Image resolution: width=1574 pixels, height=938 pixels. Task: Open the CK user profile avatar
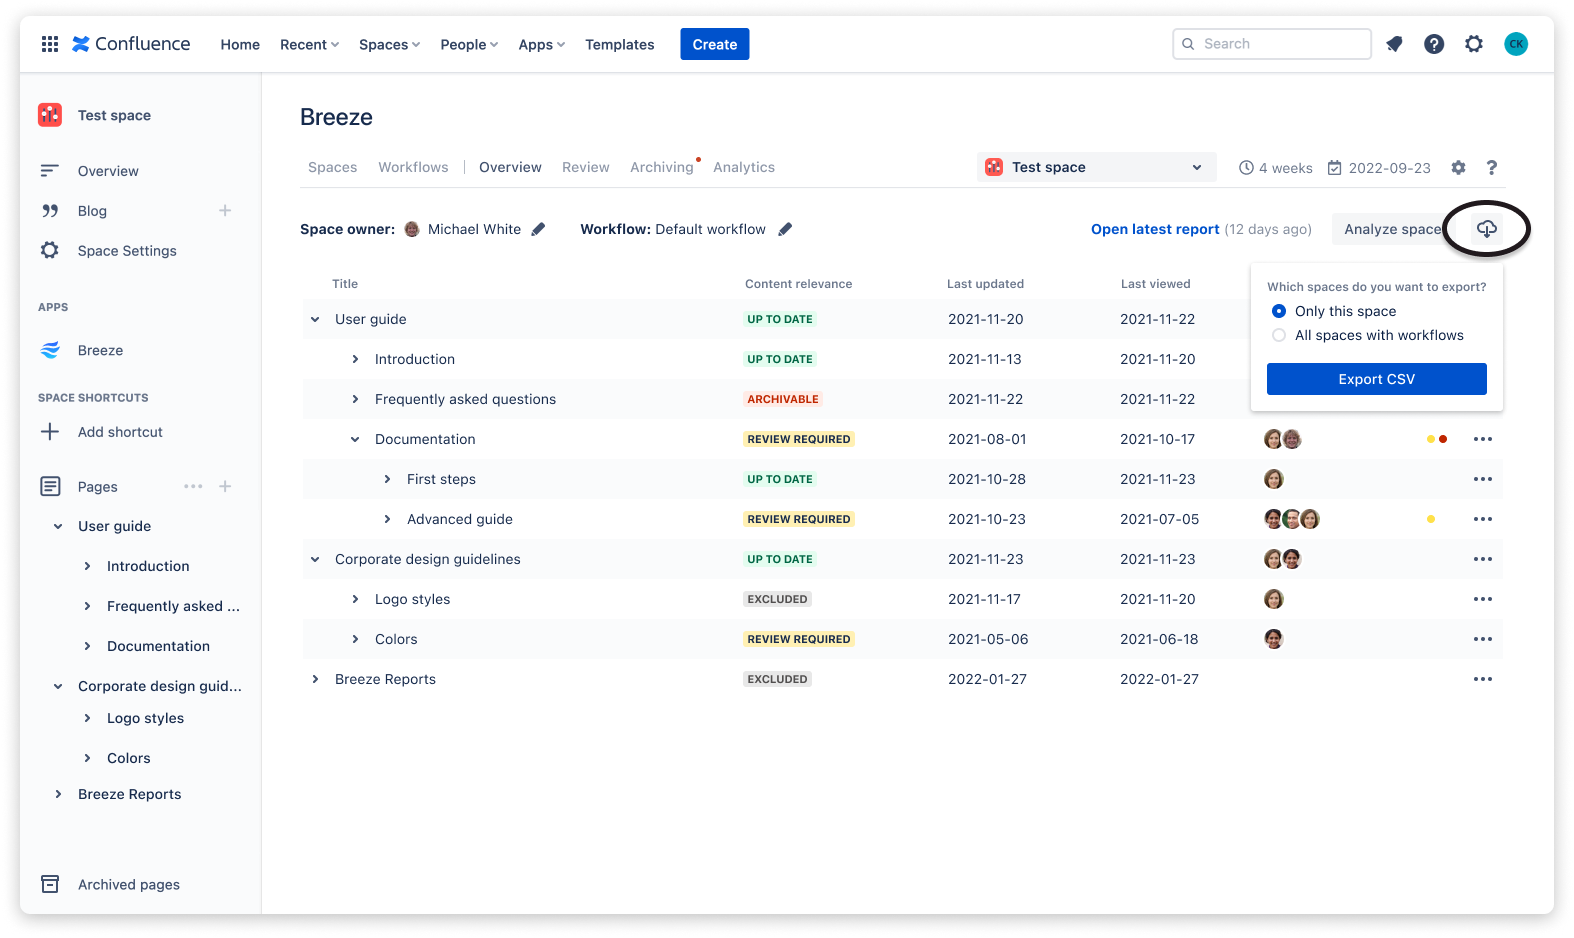click(1516, 44)
